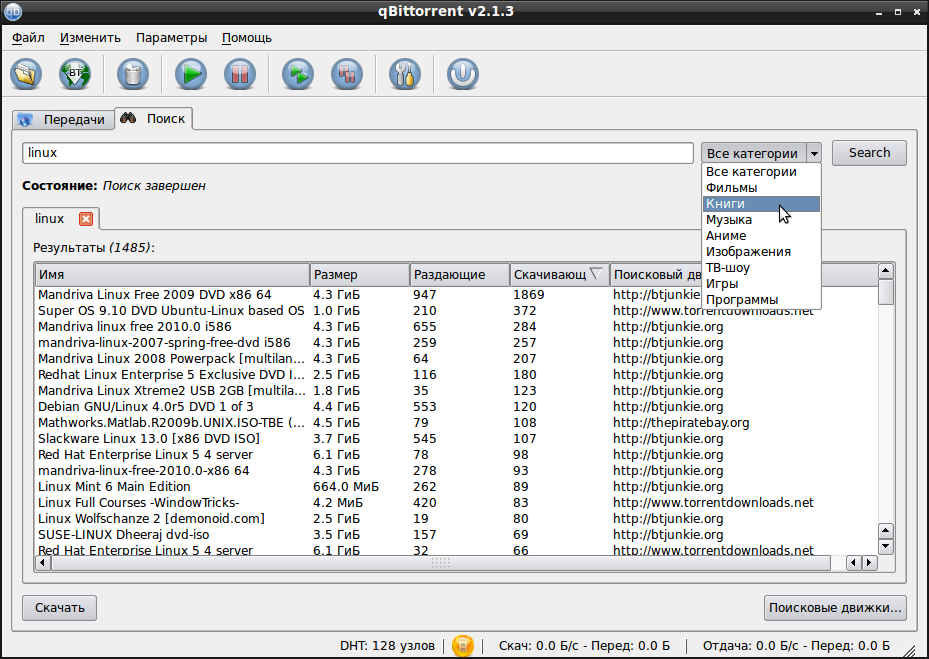
Task: Sort results by Раздающие column header
Action: pos(460,275)
